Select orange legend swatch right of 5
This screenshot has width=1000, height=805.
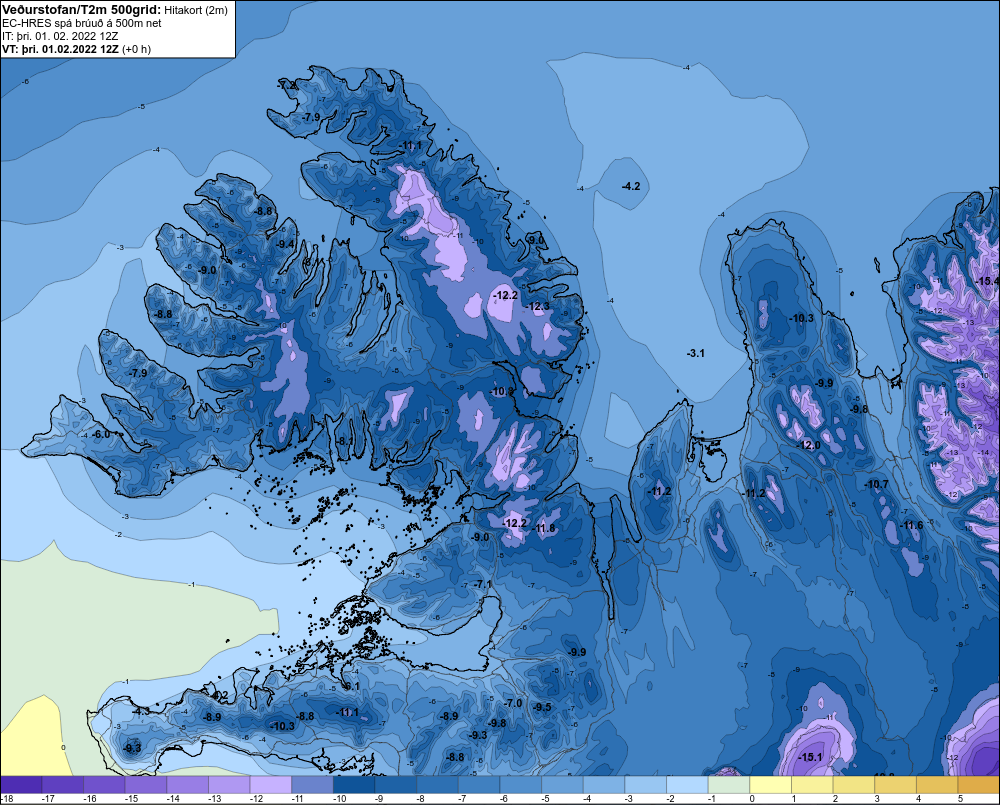point(979,785)
